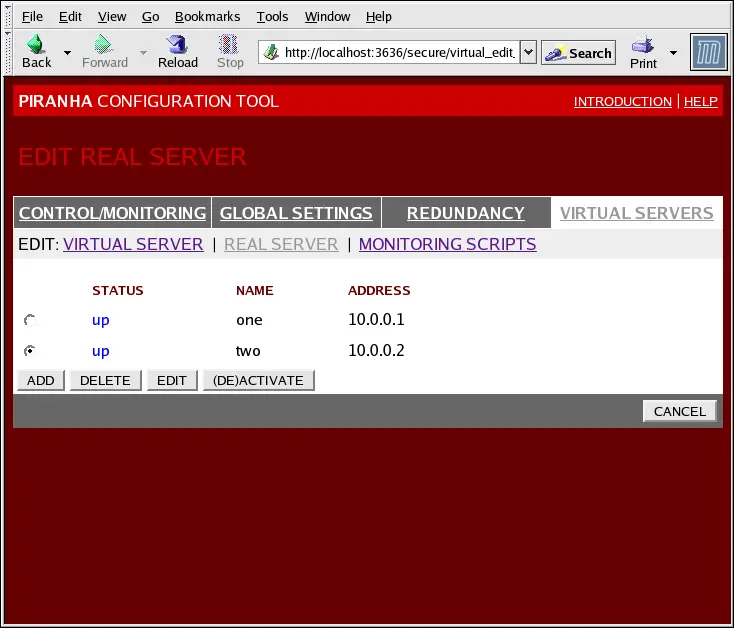Open the Back history dropdown arrow
Screen dimensions: 734x628
point(67,52)
